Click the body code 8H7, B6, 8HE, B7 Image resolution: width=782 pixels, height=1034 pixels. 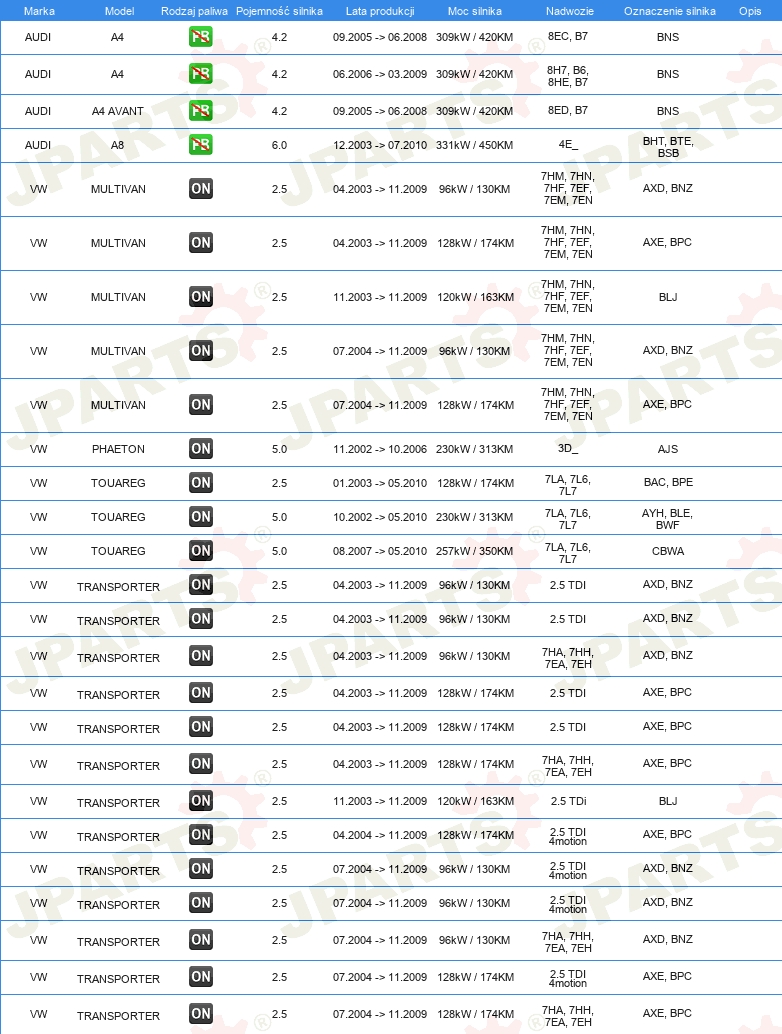pos(568,76)
